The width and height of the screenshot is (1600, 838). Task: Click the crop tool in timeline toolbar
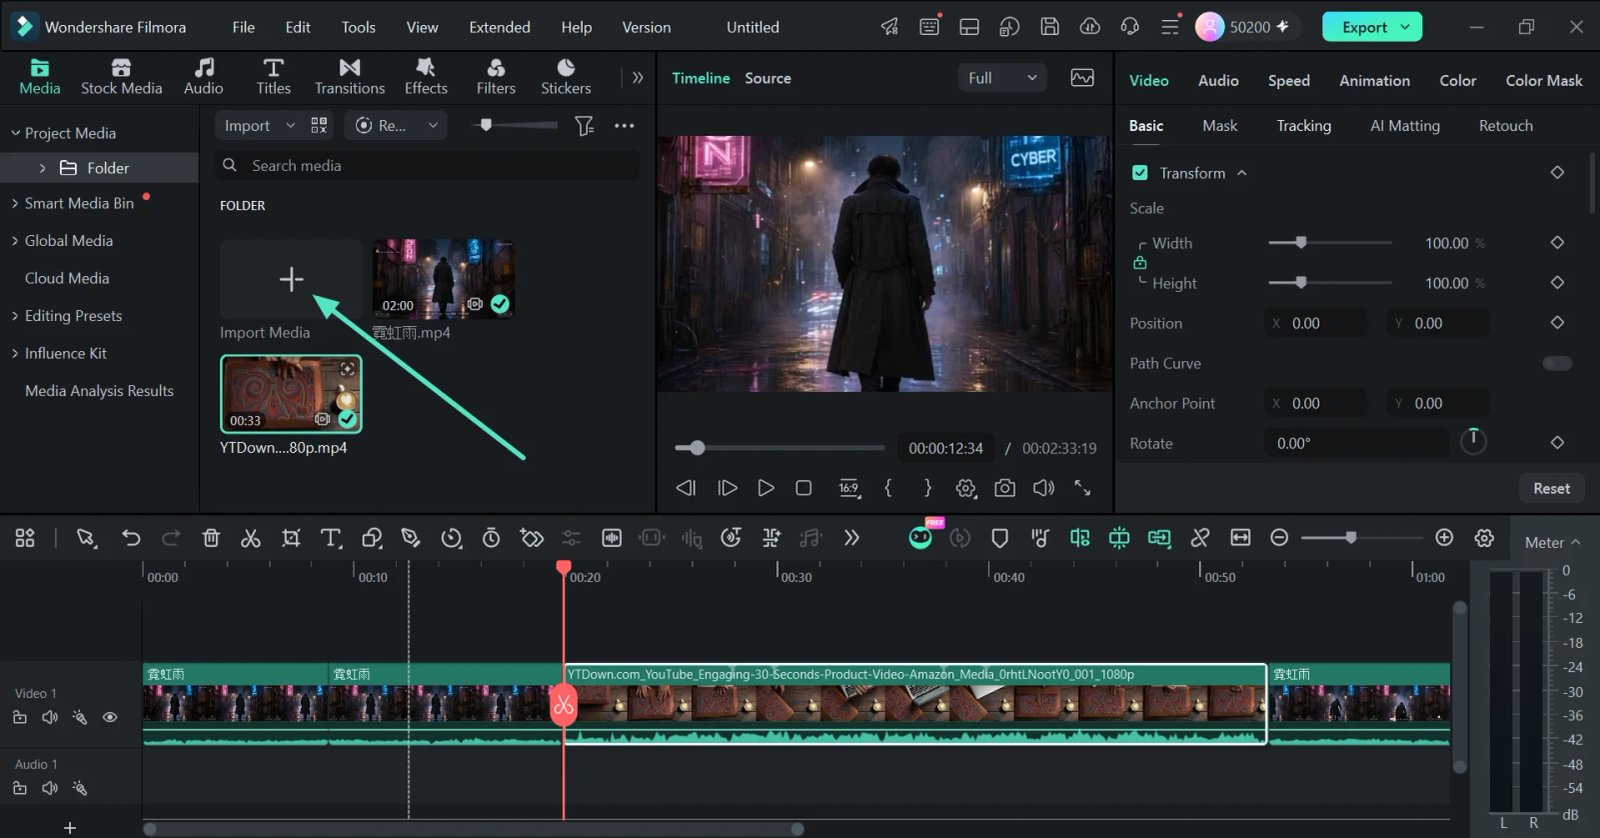tap(291, 538)
